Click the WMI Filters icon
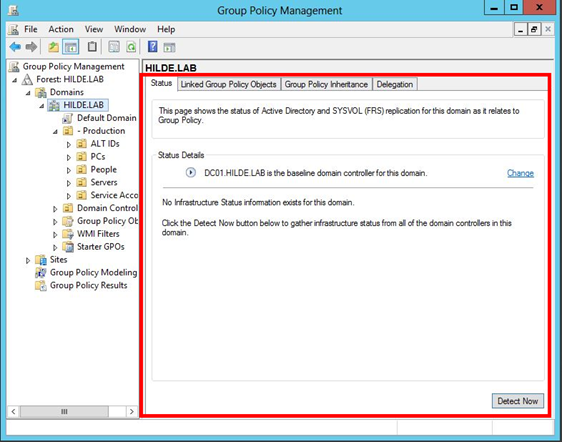 pos(68,234)
